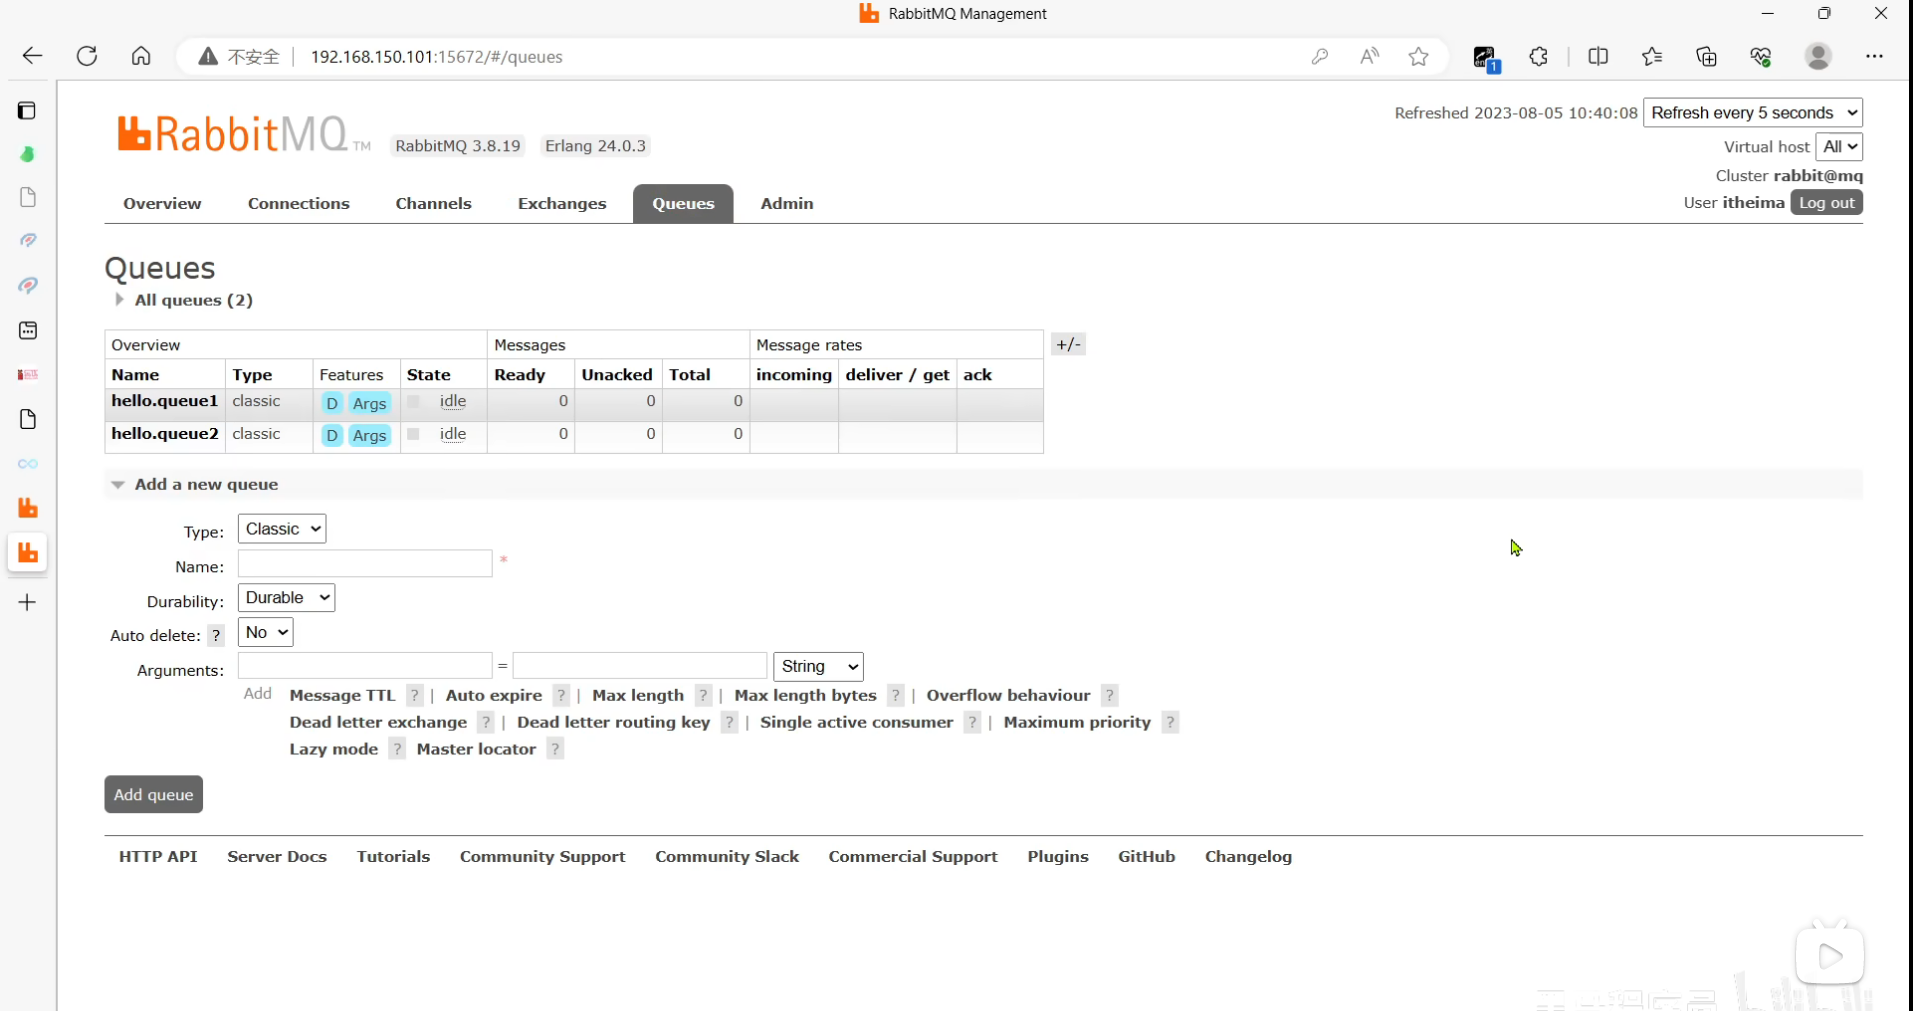This screenshot has height=1011, width=1913.
Task: Switch to the other RabbitMQ vertical tab
Action: pos(28,508)
